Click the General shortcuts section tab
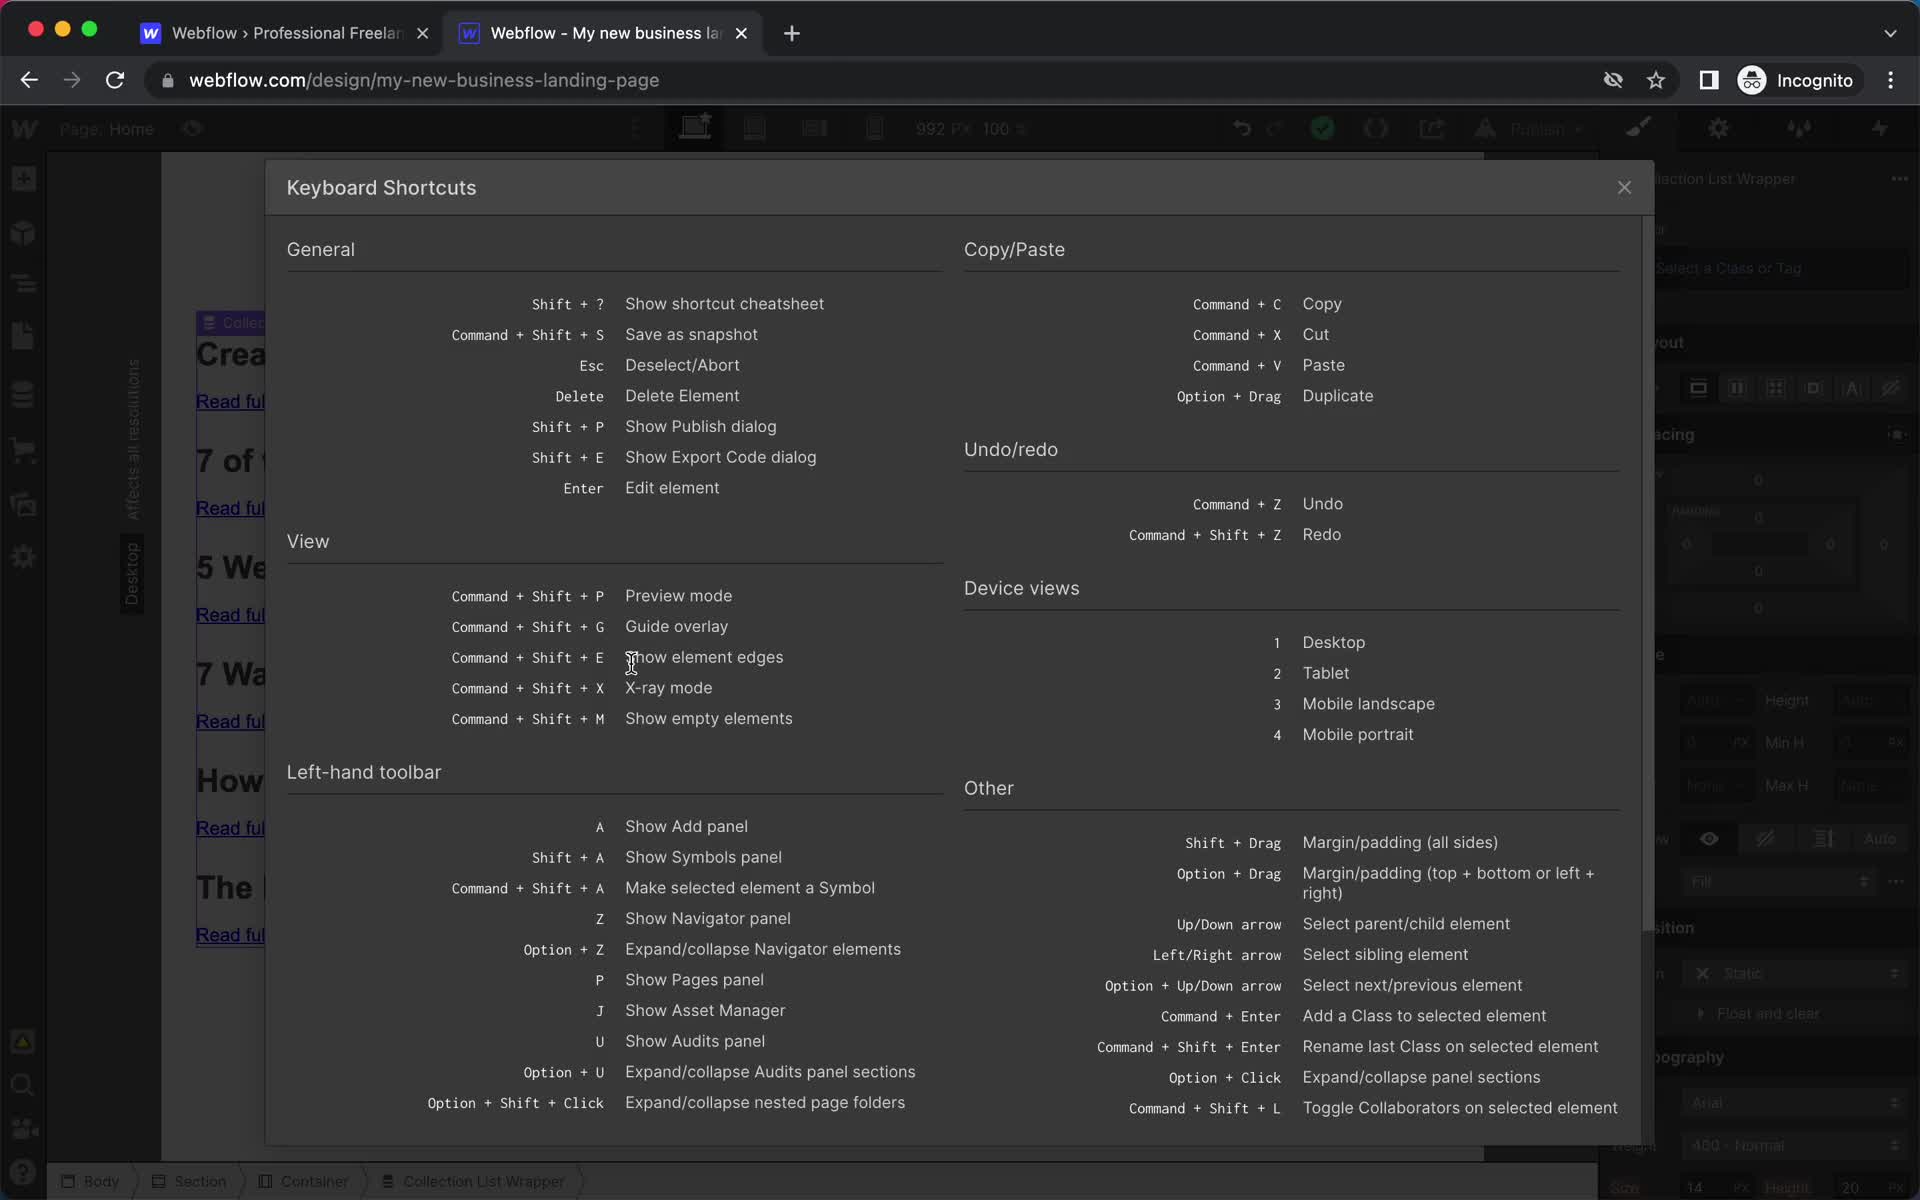 point(321,249)
